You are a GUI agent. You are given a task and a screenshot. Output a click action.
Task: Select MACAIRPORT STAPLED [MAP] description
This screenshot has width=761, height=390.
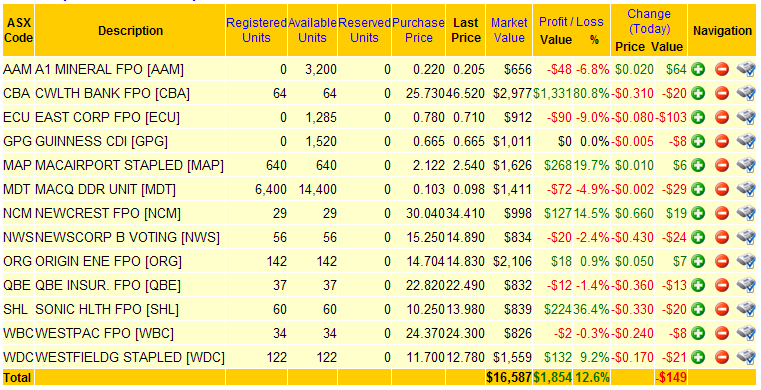[x=129, y=165]
